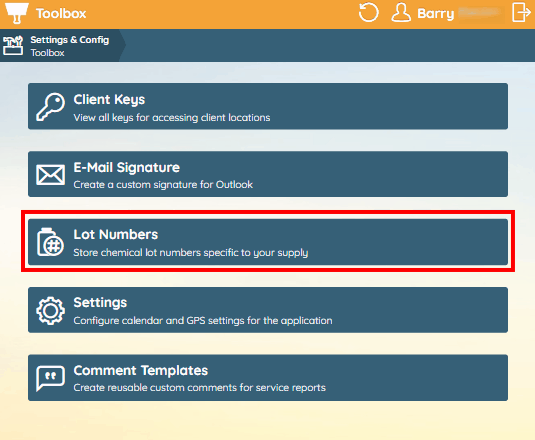Image resolution: width=535 pixels, height=440 pixels.
Task: Select the Lot Numbers tile
Action: [268, 242]
